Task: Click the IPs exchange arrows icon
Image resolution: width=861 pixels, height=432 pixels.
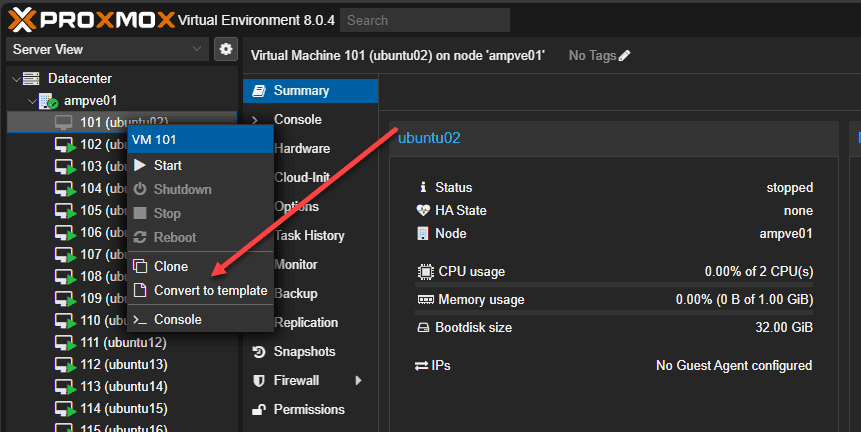Action: coord(422,366)
